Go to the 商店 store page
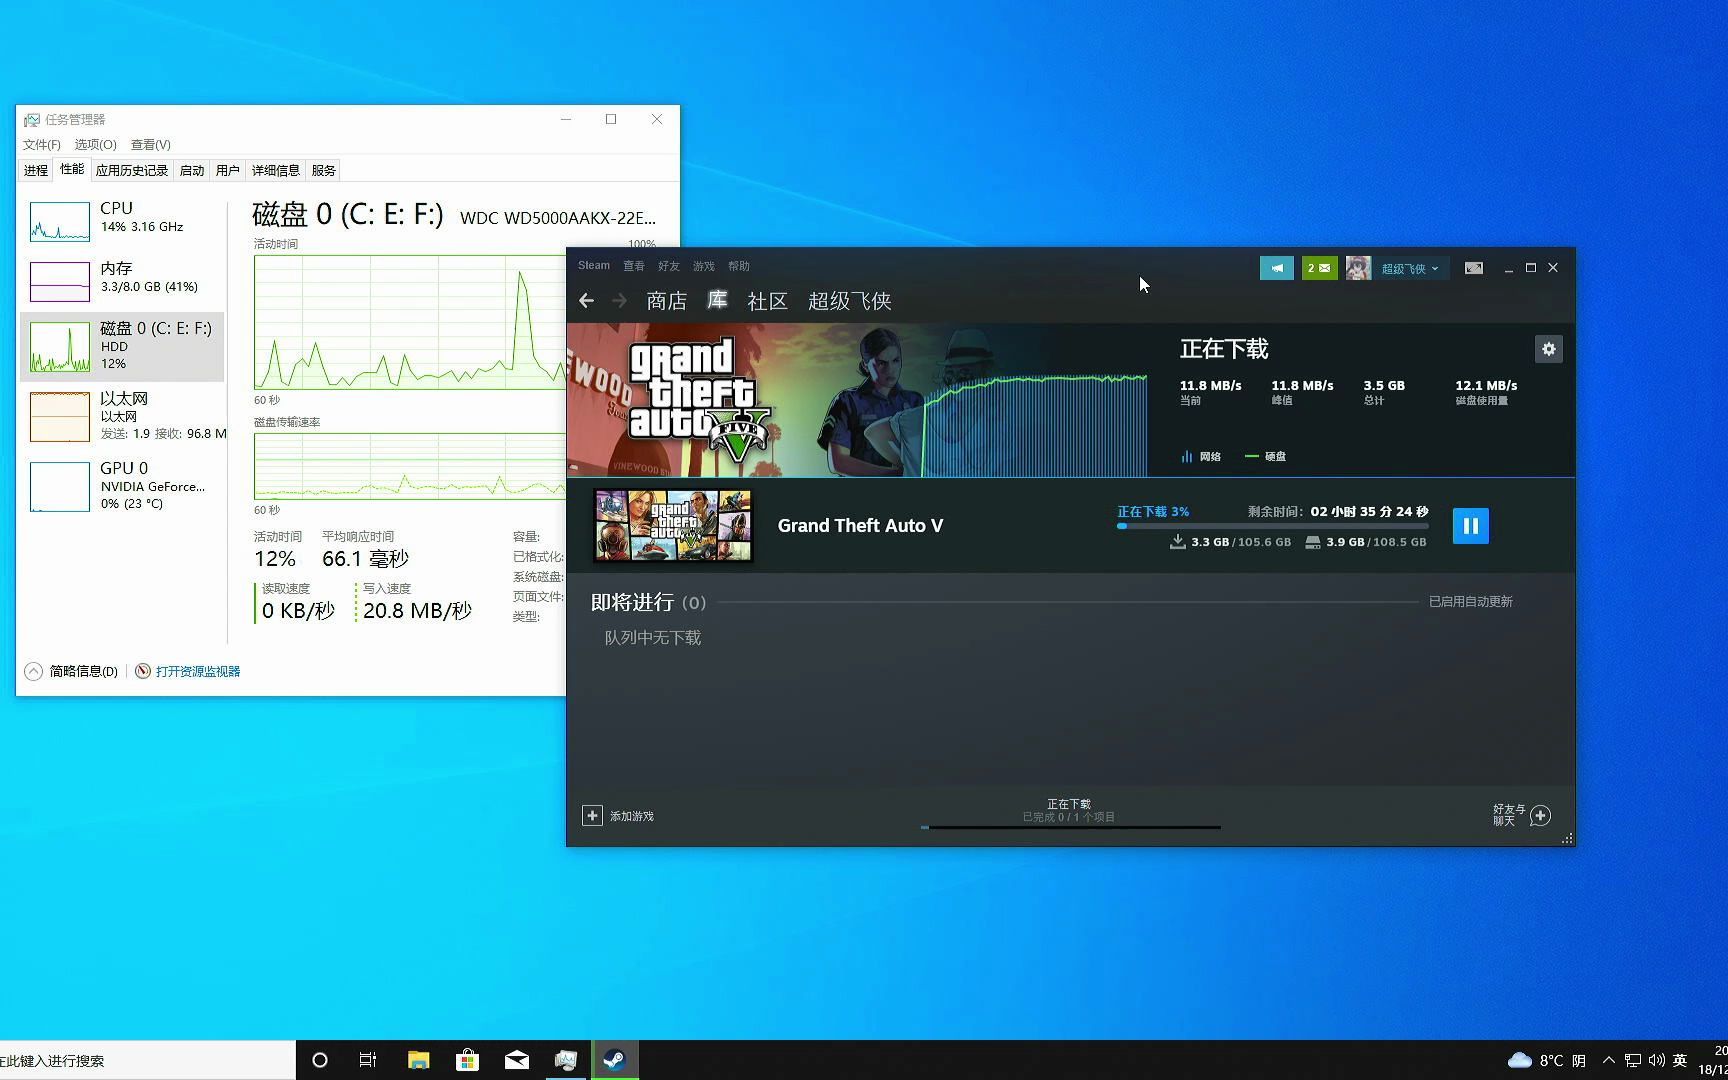Image resolution: width=1728 pixels, height=1080 pixels. [667, 301]
